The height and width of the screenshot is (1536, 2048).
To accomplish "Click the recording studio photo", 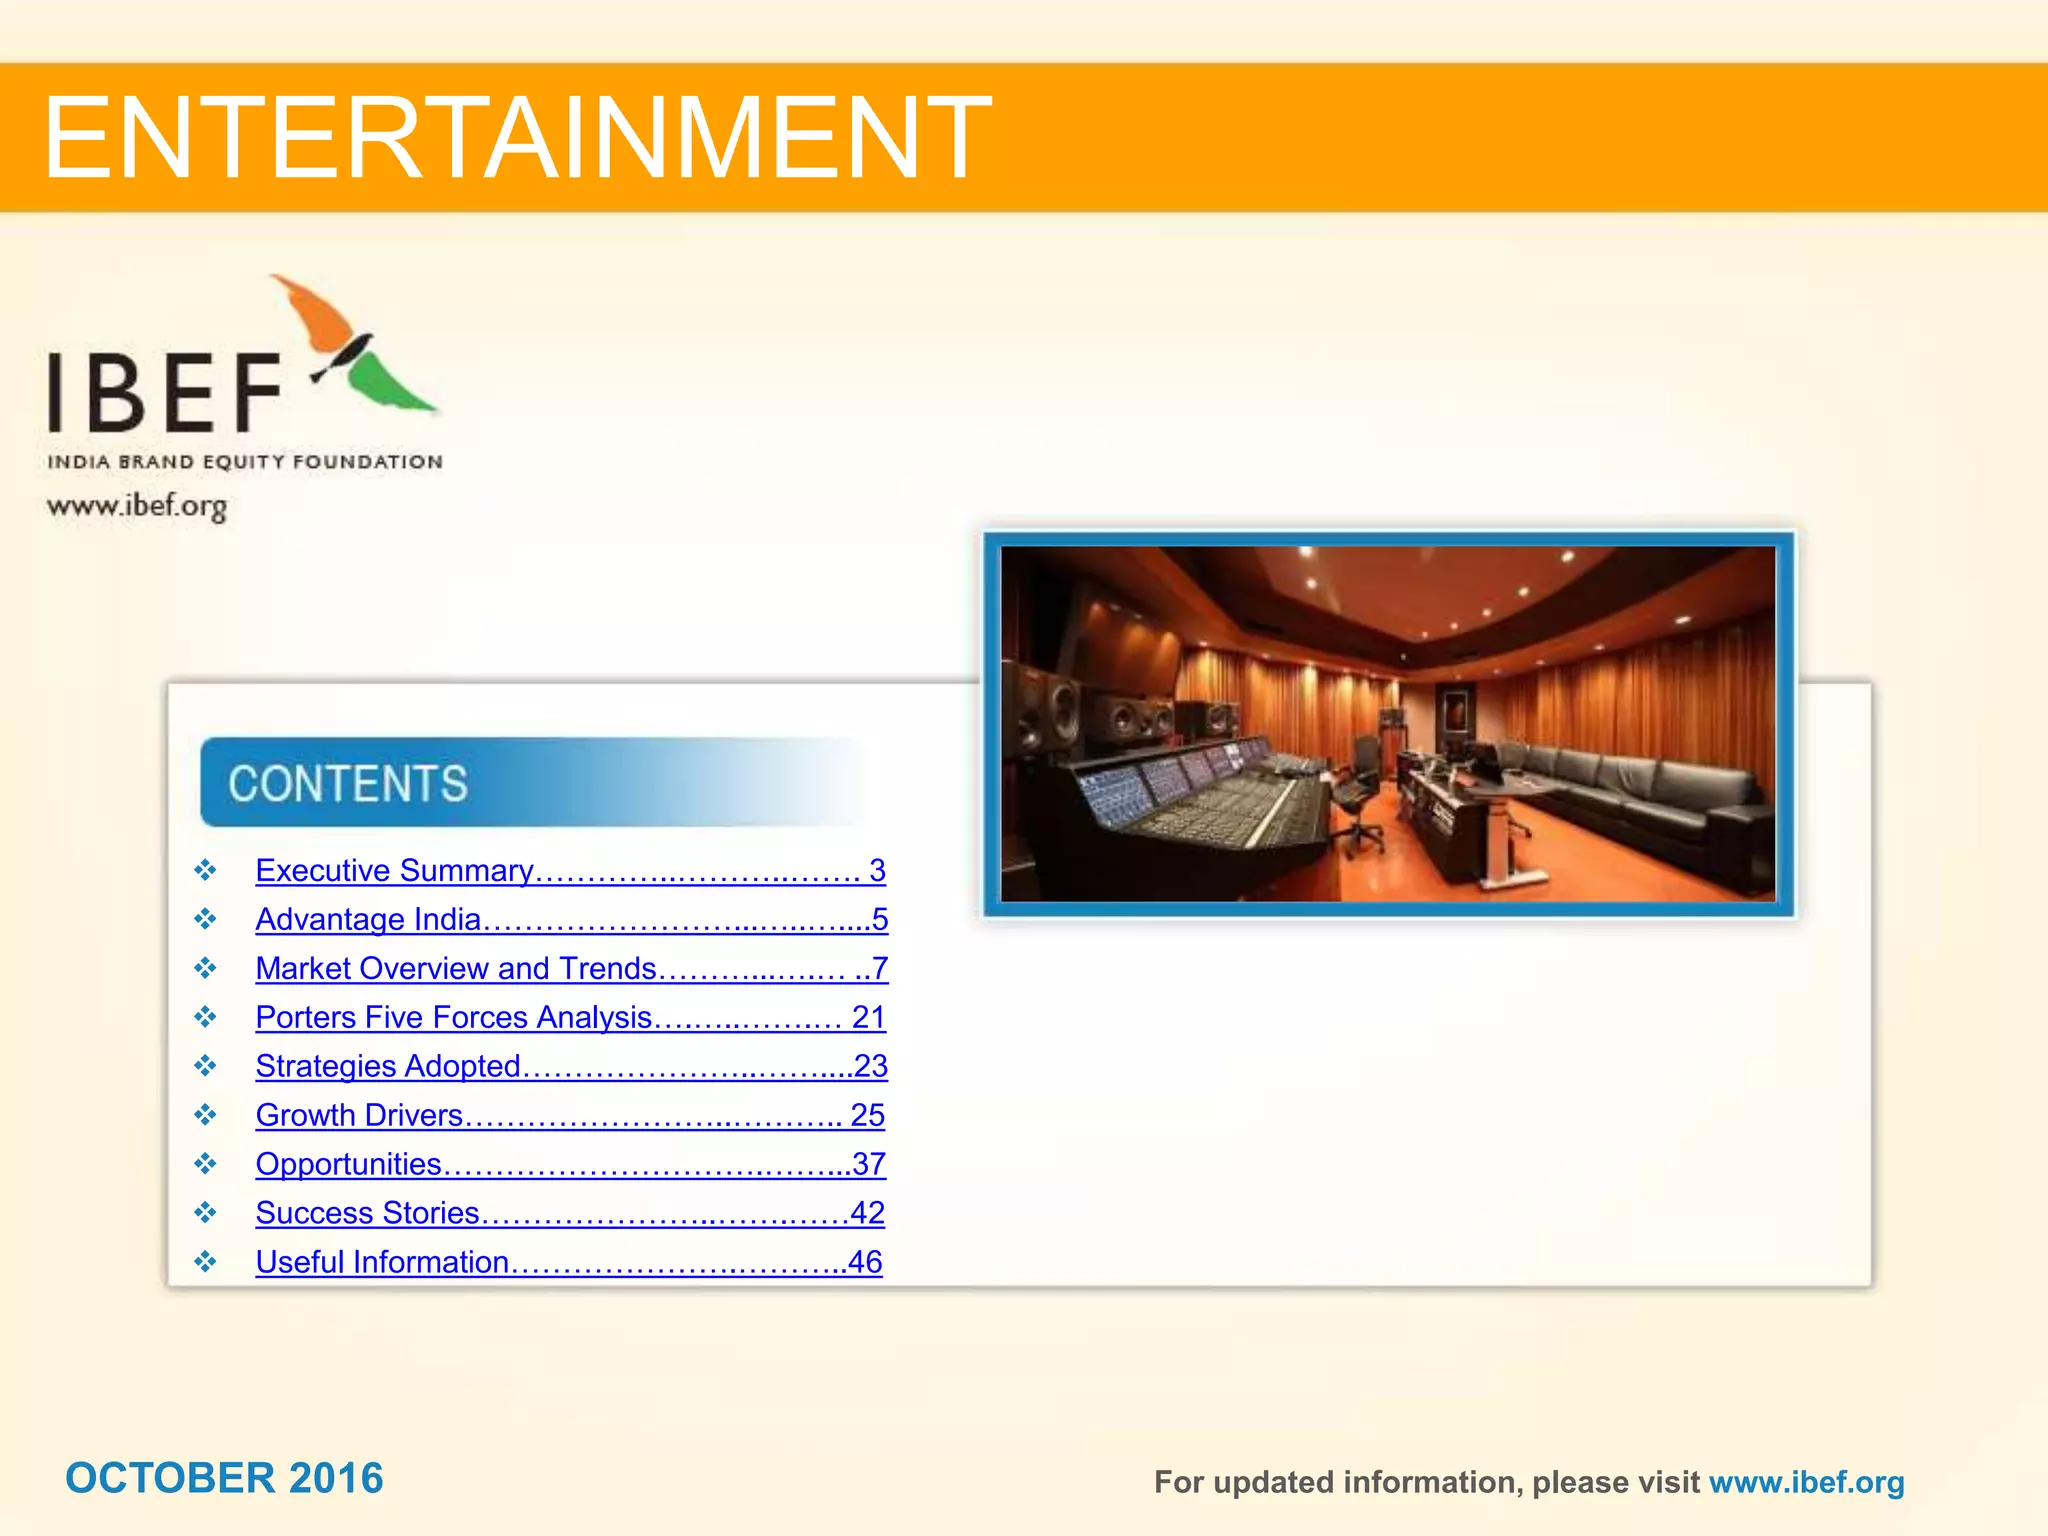I will click(x=1388, y=724).
